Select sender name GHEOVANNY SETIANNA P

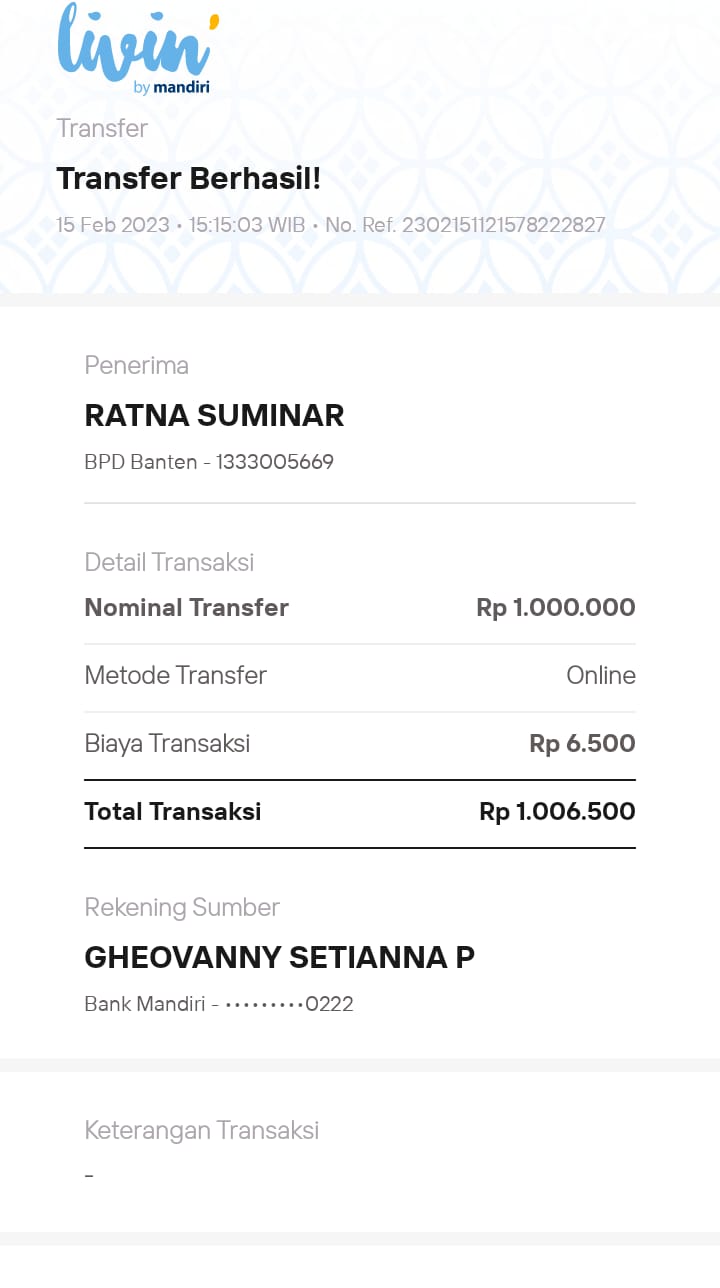point(279,958)
